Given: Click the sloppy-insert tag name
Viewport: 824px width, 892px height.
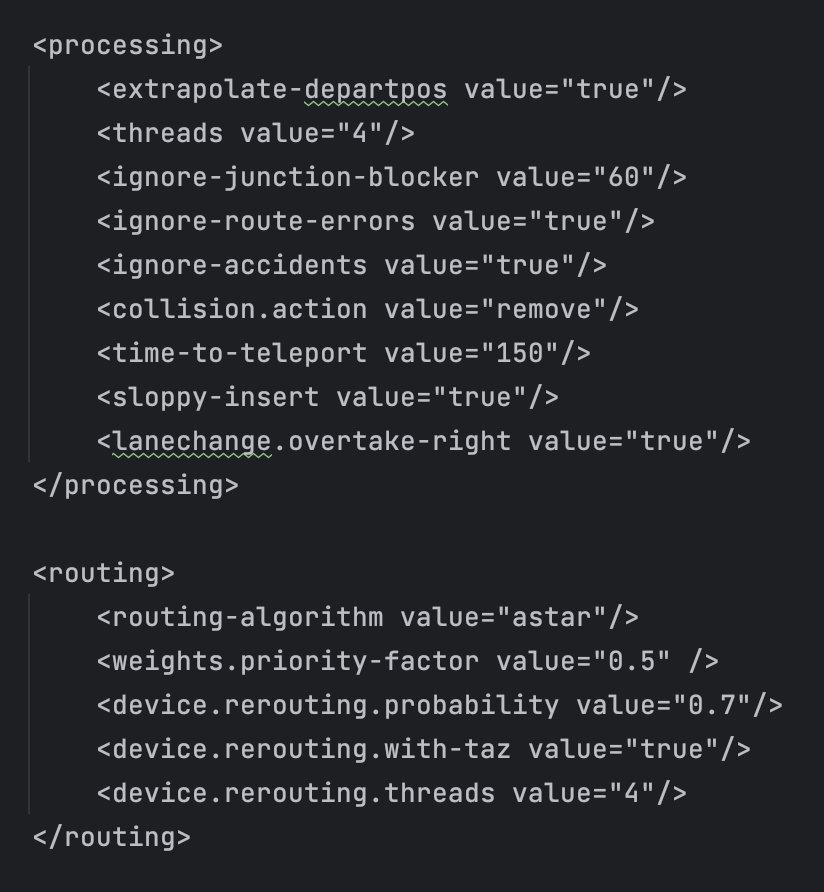Looking at the screenshot, I should pyautogui.click(x=216, y=397).
